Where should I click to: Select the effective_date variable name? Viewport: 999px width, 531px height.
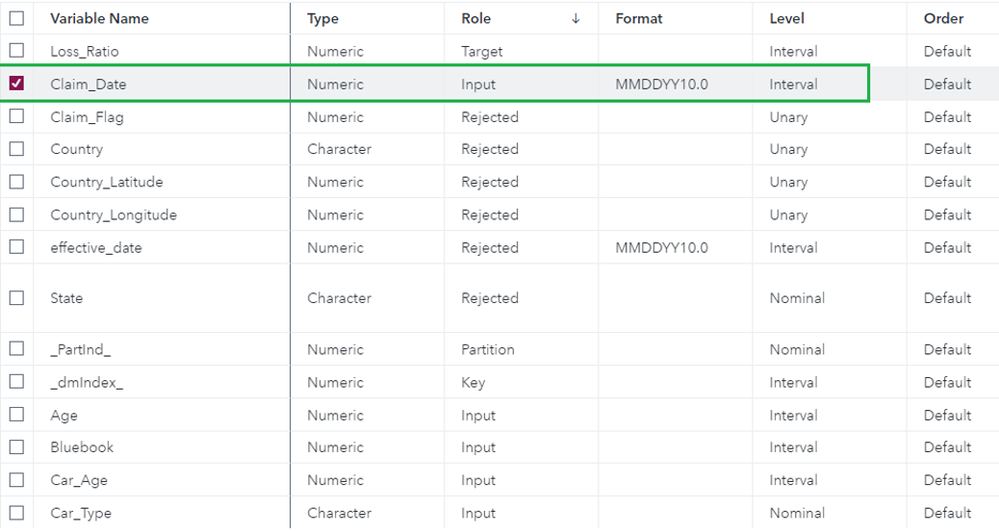96,248
